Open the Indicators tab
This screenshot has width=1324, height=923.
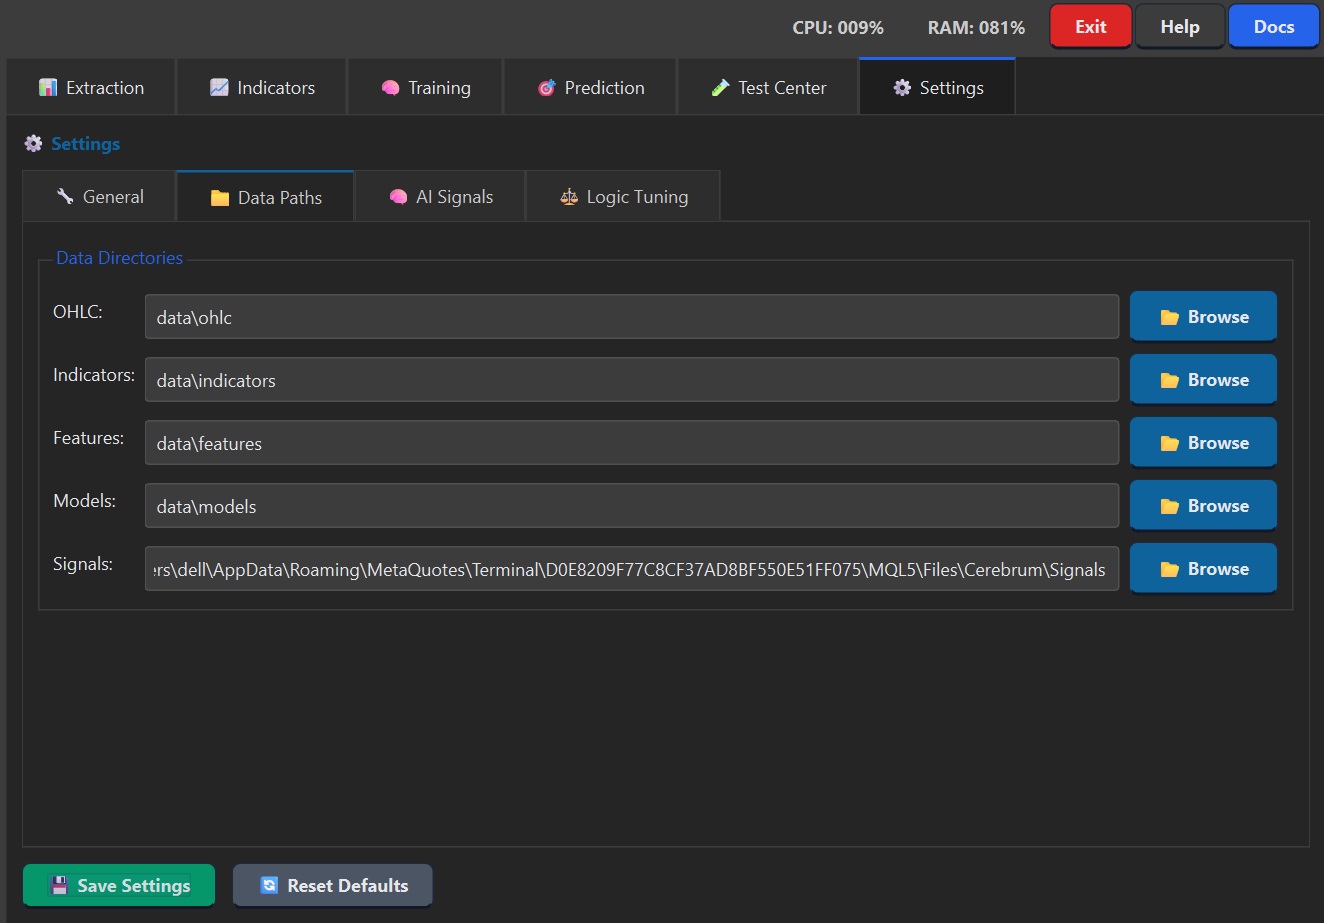(261, 87)
